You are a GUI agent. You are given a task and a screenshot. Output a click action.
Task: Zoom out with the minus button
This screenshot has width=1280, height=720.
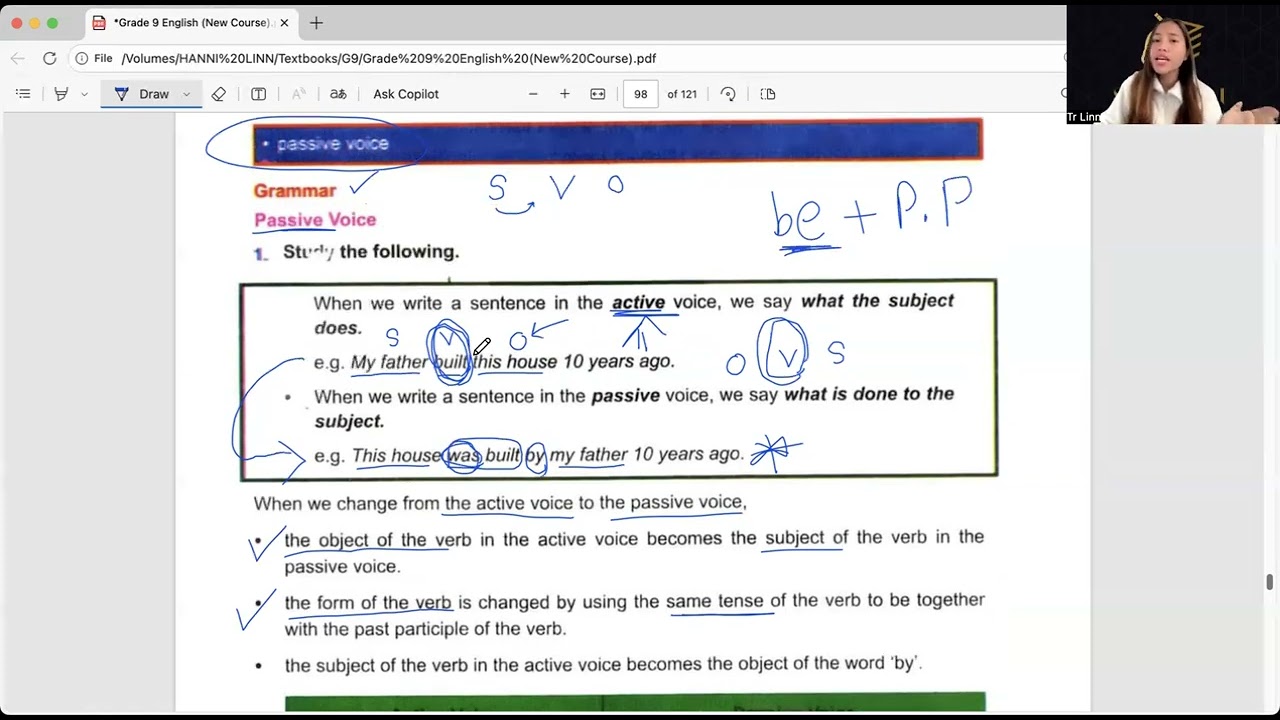(533, 94)
